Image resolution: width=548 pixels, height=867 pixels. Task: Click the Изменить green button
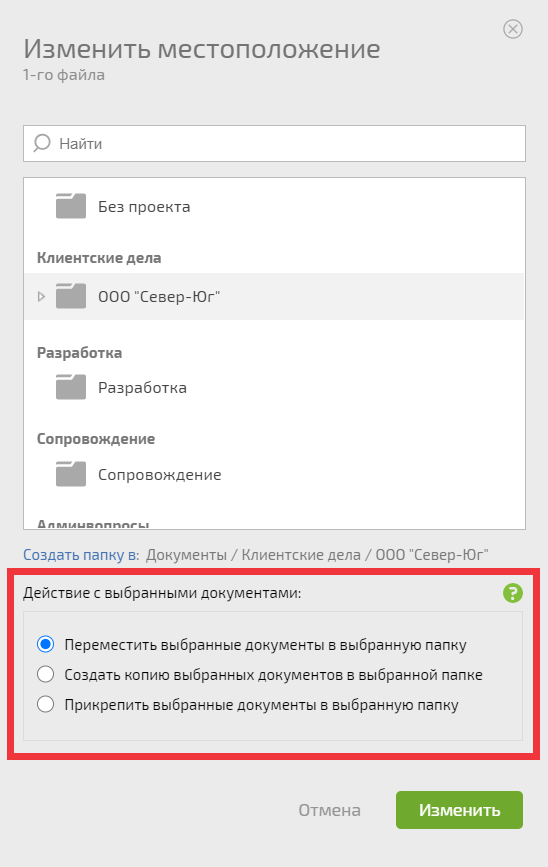459,810
